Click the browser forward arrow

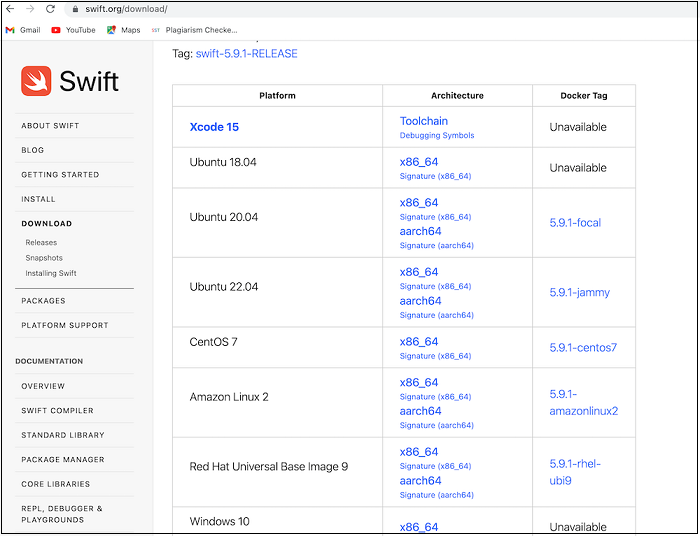point(30,9)
